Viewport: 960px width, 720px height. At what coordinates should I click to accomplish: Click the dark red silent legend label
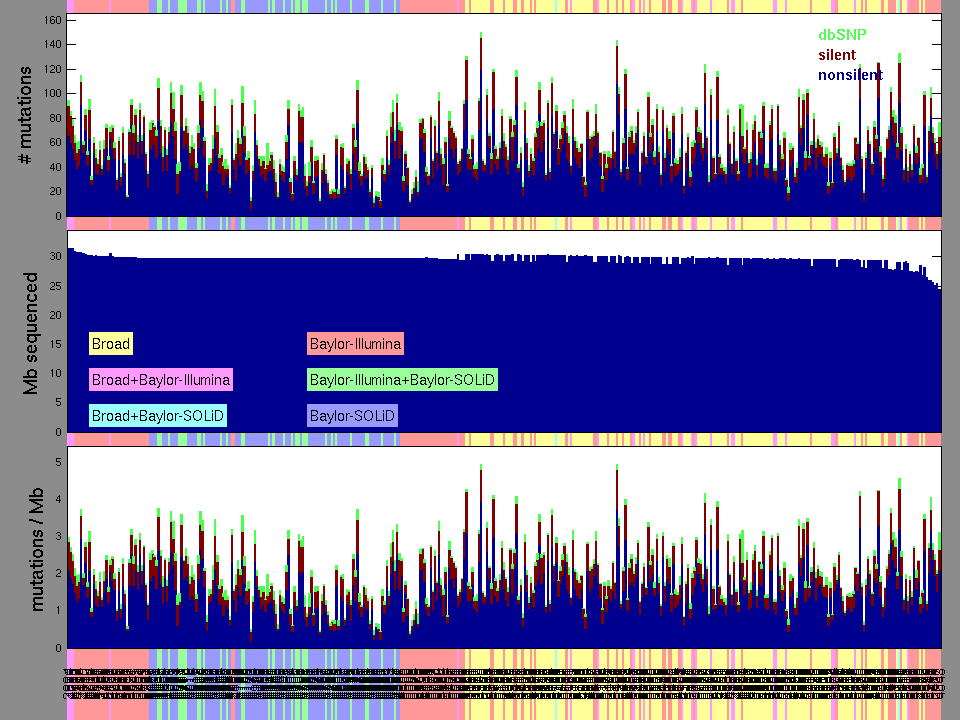click(x=837, y=55)
